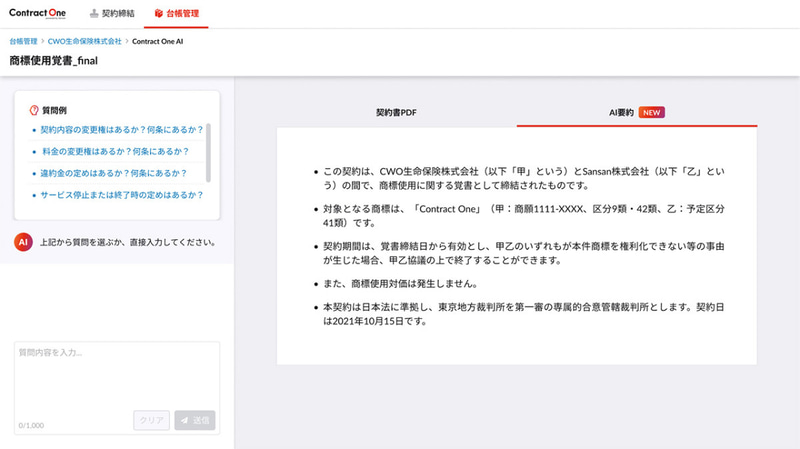The width and height of the screenshot is (800, 449).
Task: Select question 料金の変更権はあるか？何条にあるか？
Action: coord(115,152)
